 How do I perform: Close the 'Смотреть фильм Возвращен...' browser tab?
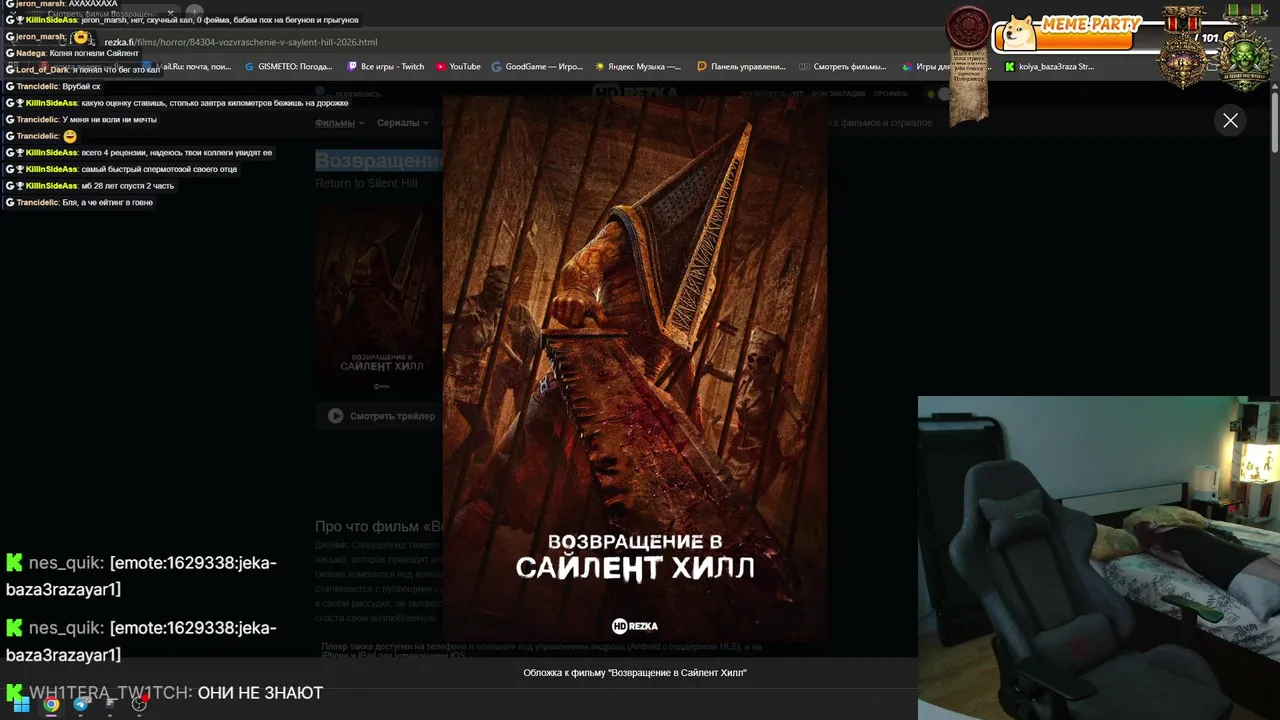tap(170, 13)
